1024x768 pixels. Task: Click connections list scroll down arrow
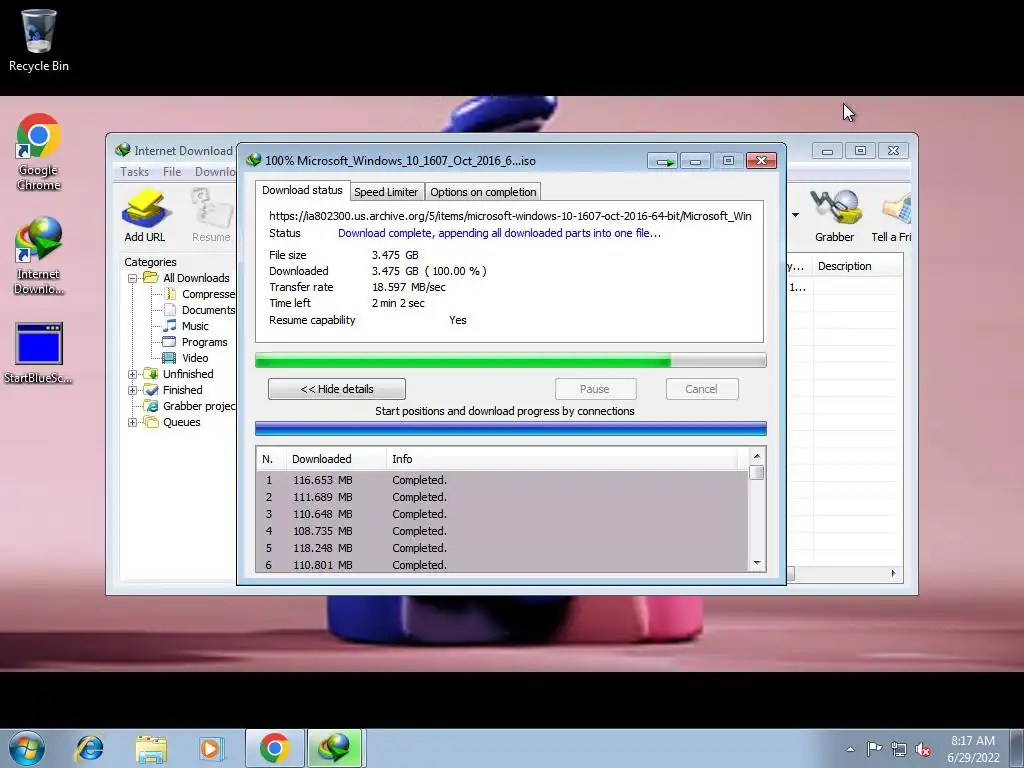coord(757,563)
